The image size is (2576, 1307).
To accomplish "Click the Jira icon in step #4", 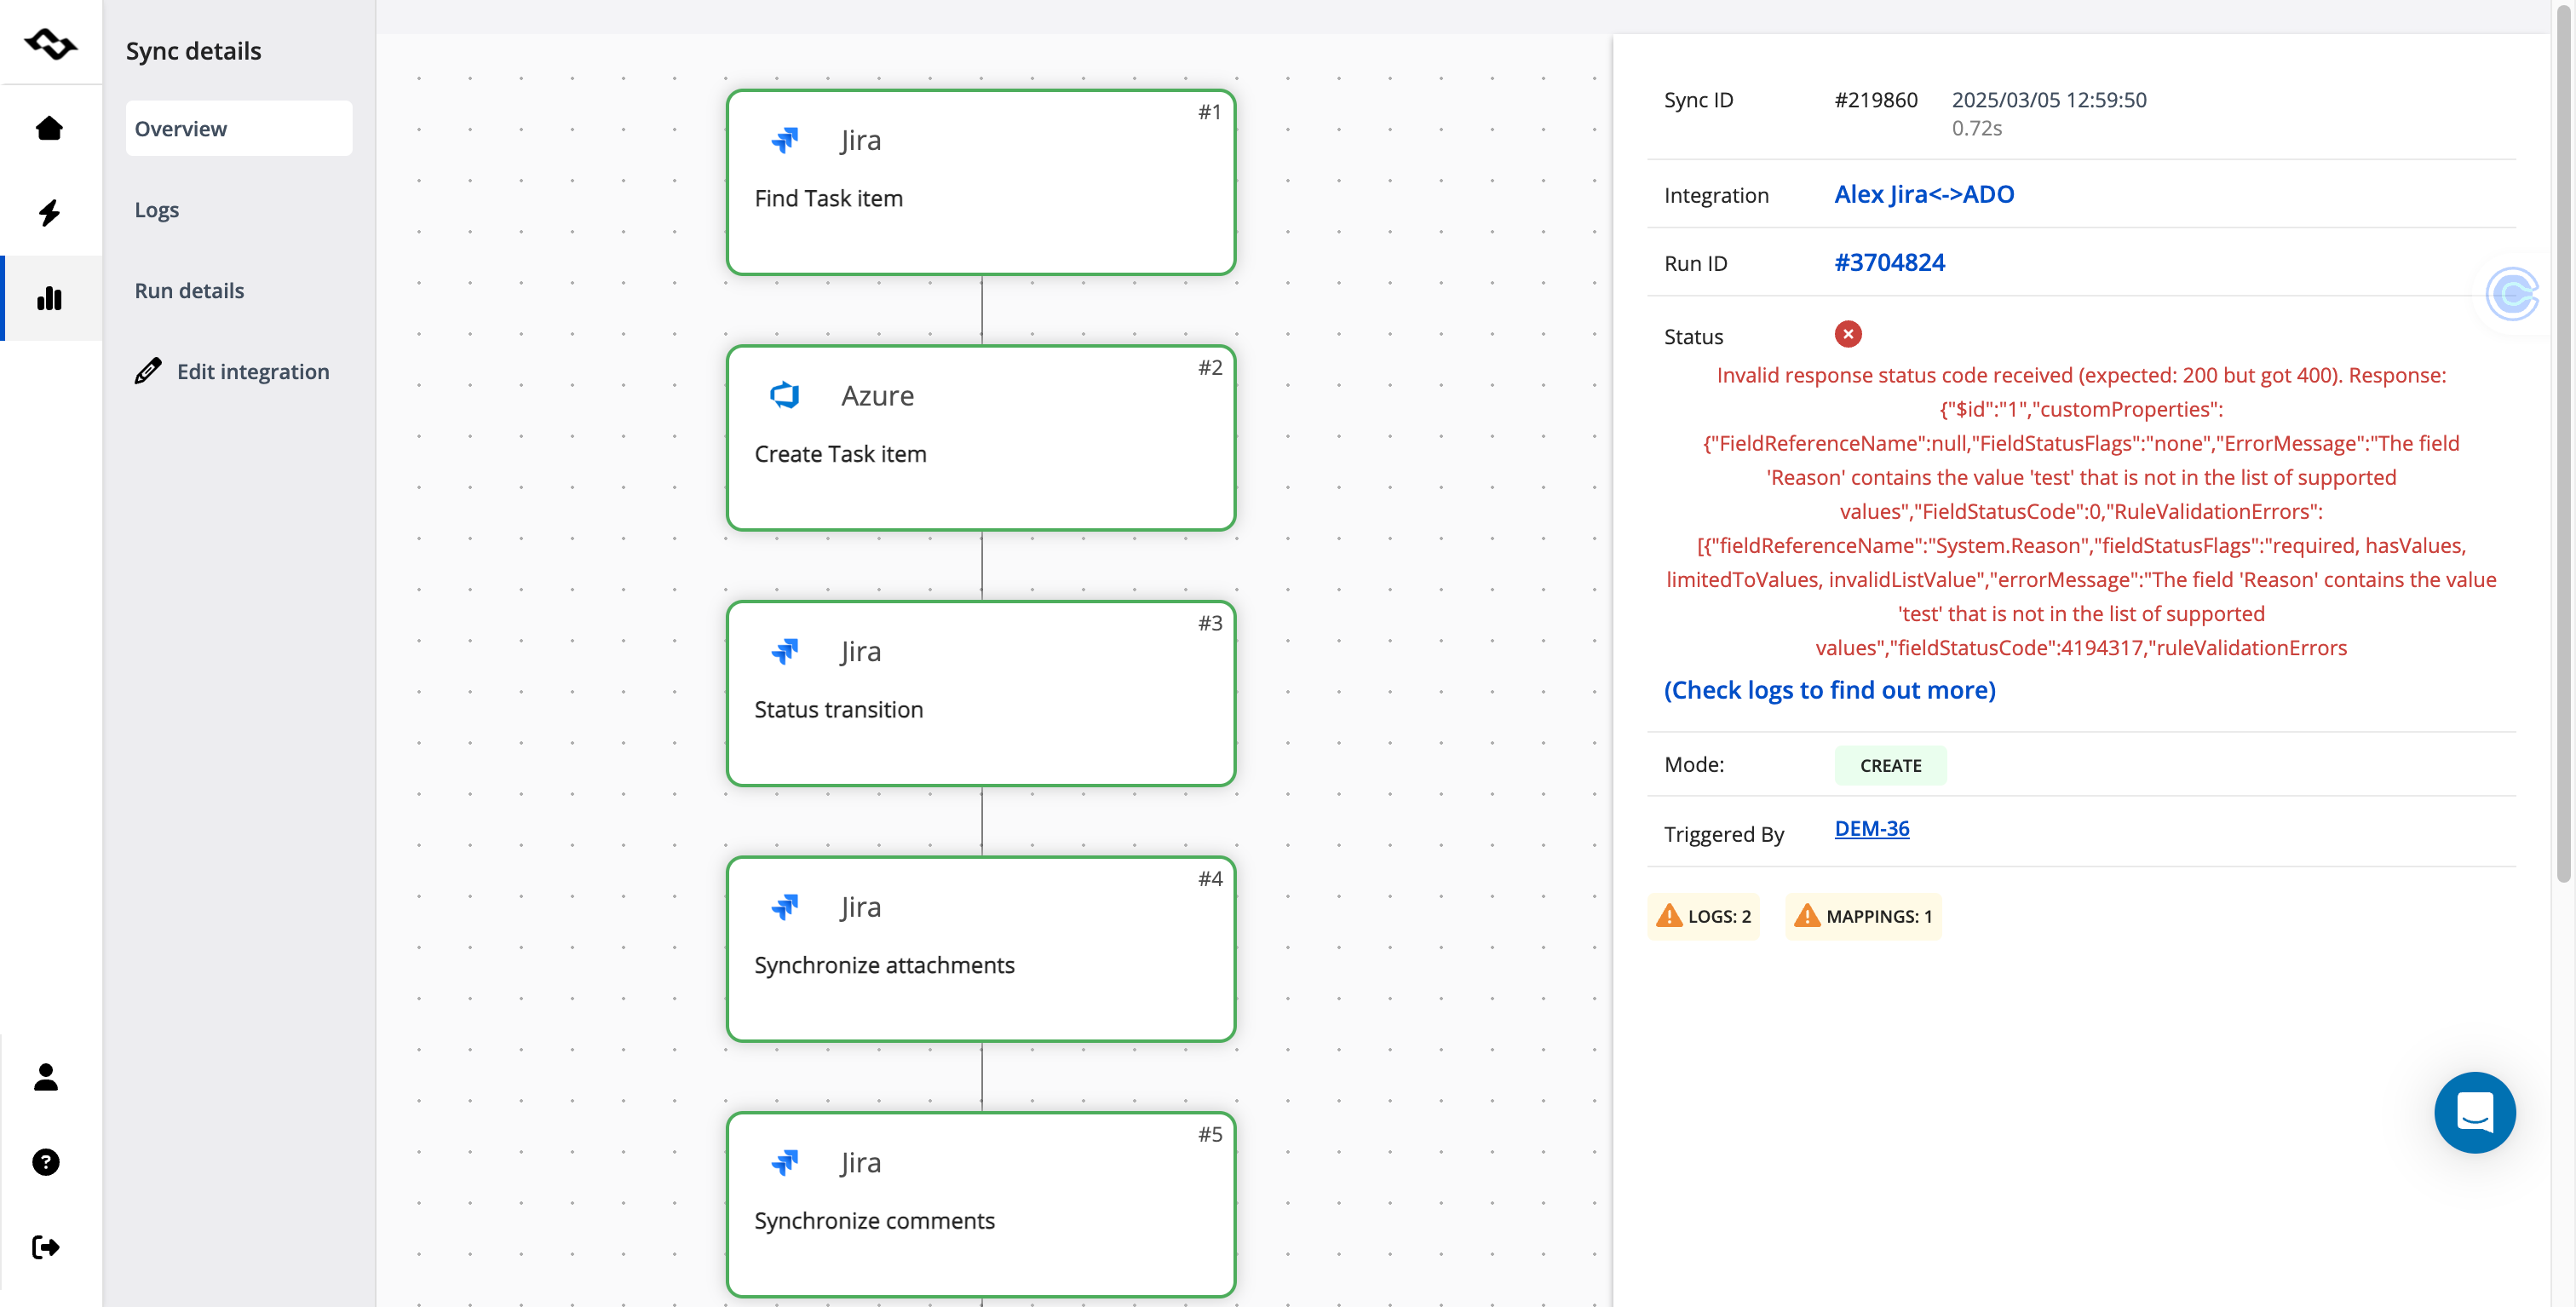I will [x=785, y=906].
